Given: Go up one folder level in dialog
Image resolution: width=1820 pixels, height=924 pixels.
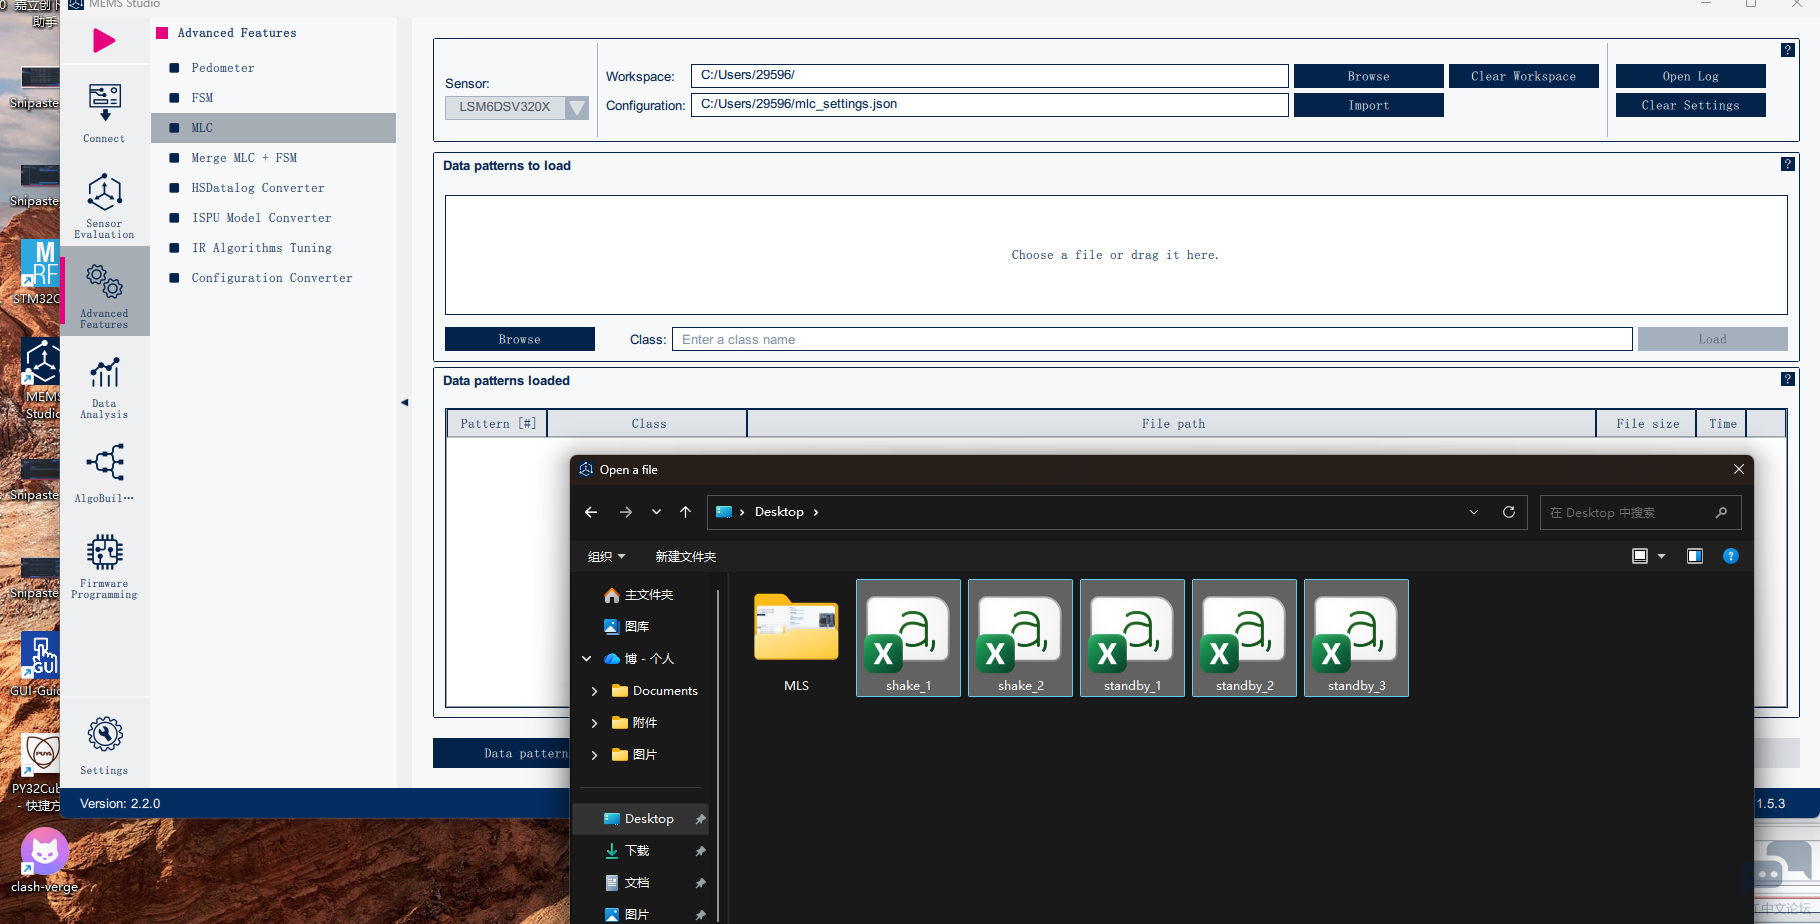Looking at the screenshot, I should (x=685, y=512).
